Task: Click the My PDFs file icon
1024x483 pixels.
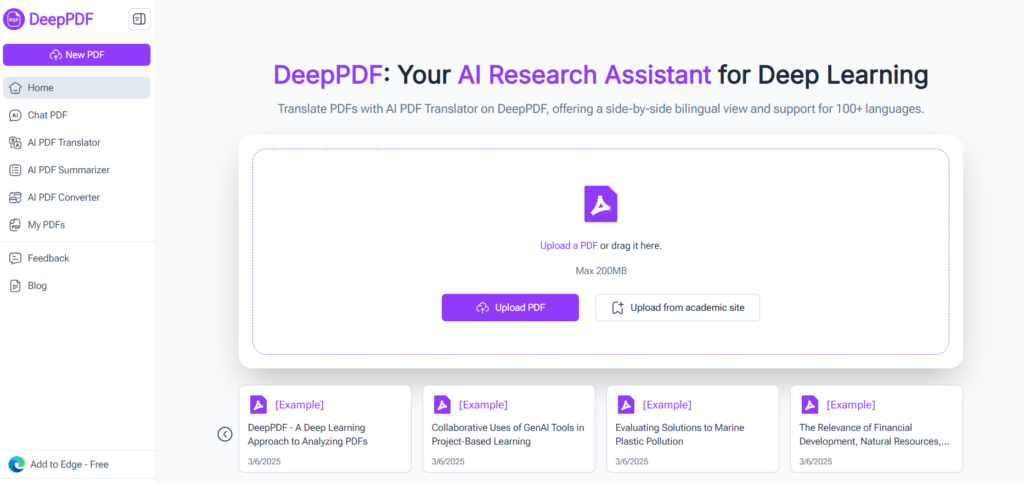Action: pyautogui.click(x=15, y=225)
